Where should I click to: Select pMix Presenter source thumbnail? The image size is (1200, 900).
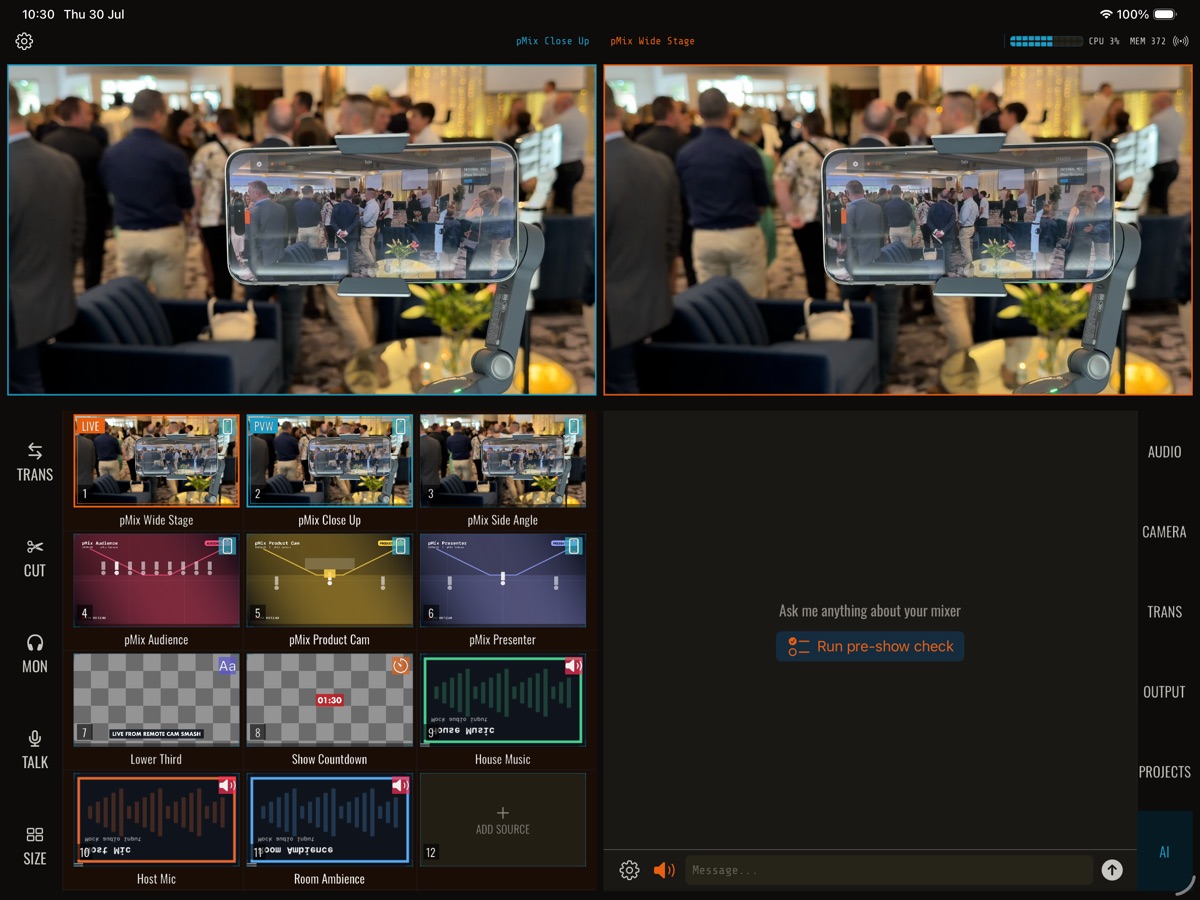pyautogui.click(x=503, y=581)
